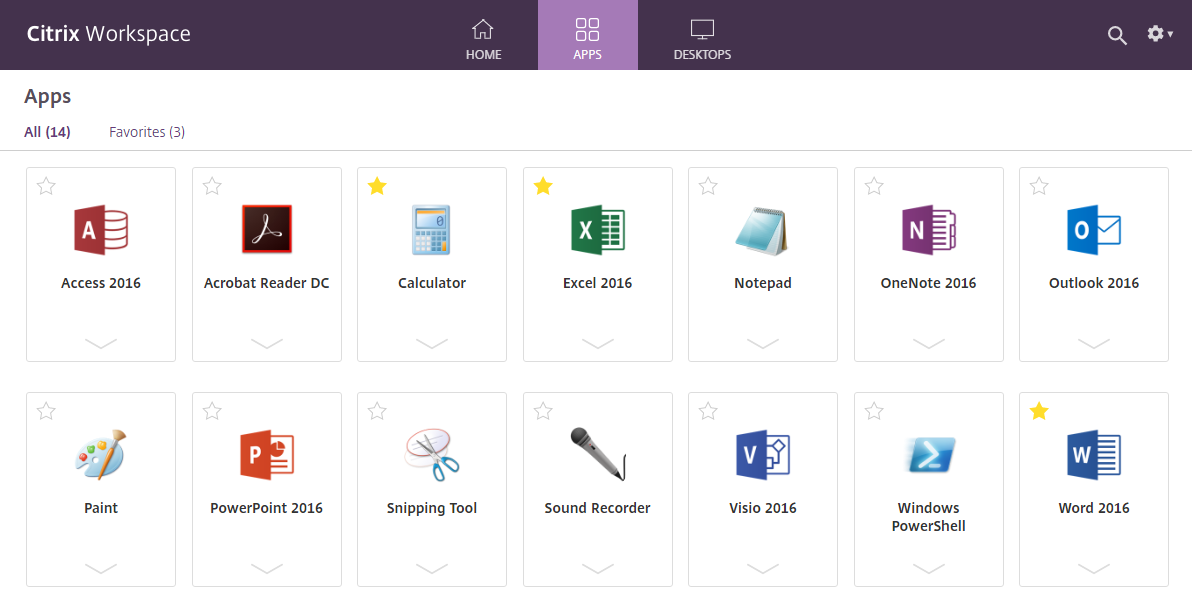Unfavorite Calculator using its yellow star
The width and height of the screenshot is (1192, 609).
(x=377, y=186)
